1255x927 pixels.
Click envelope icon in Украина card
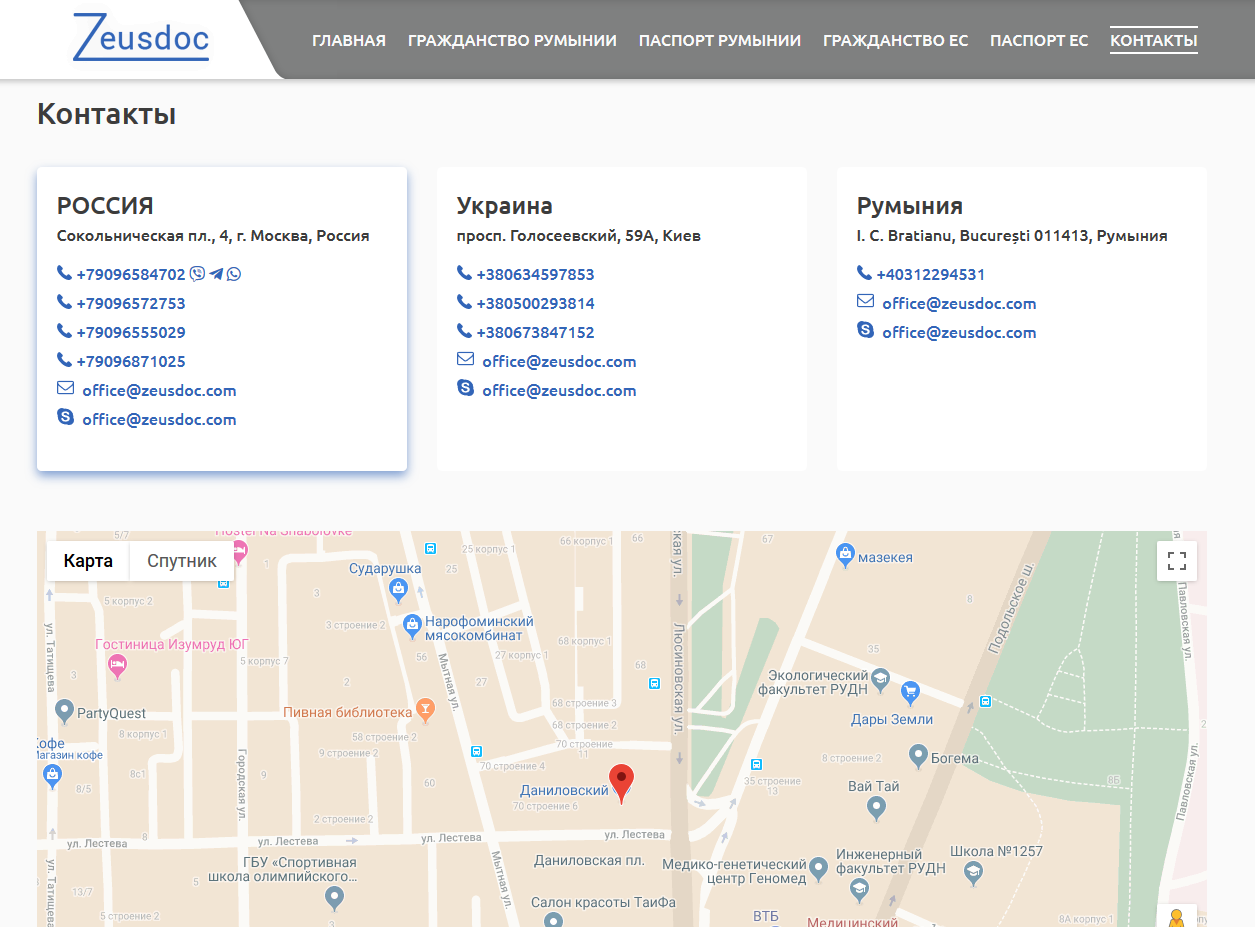tap(465, 359)
